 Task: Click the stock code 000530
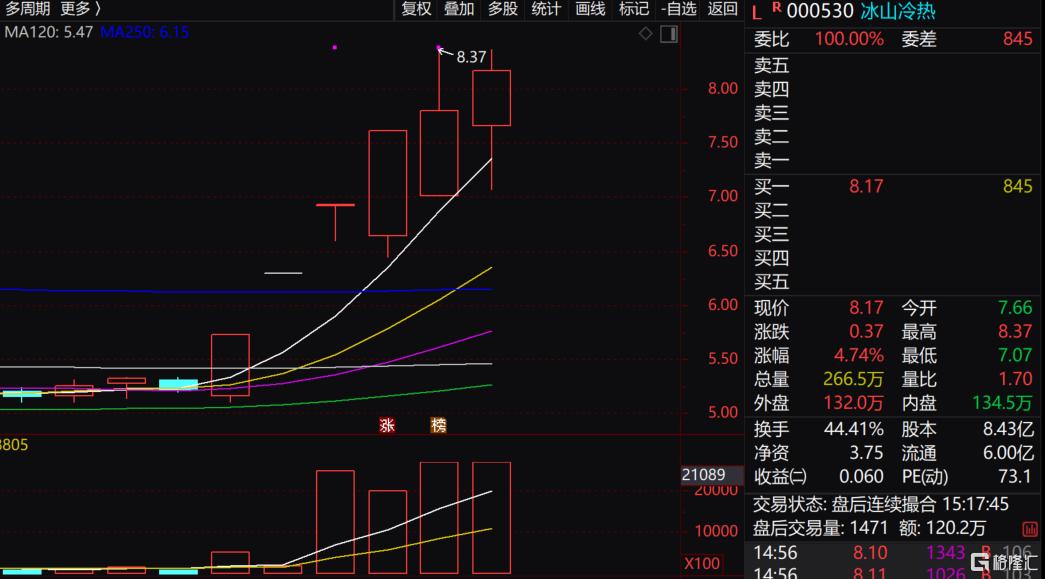(x=820, y=11)
